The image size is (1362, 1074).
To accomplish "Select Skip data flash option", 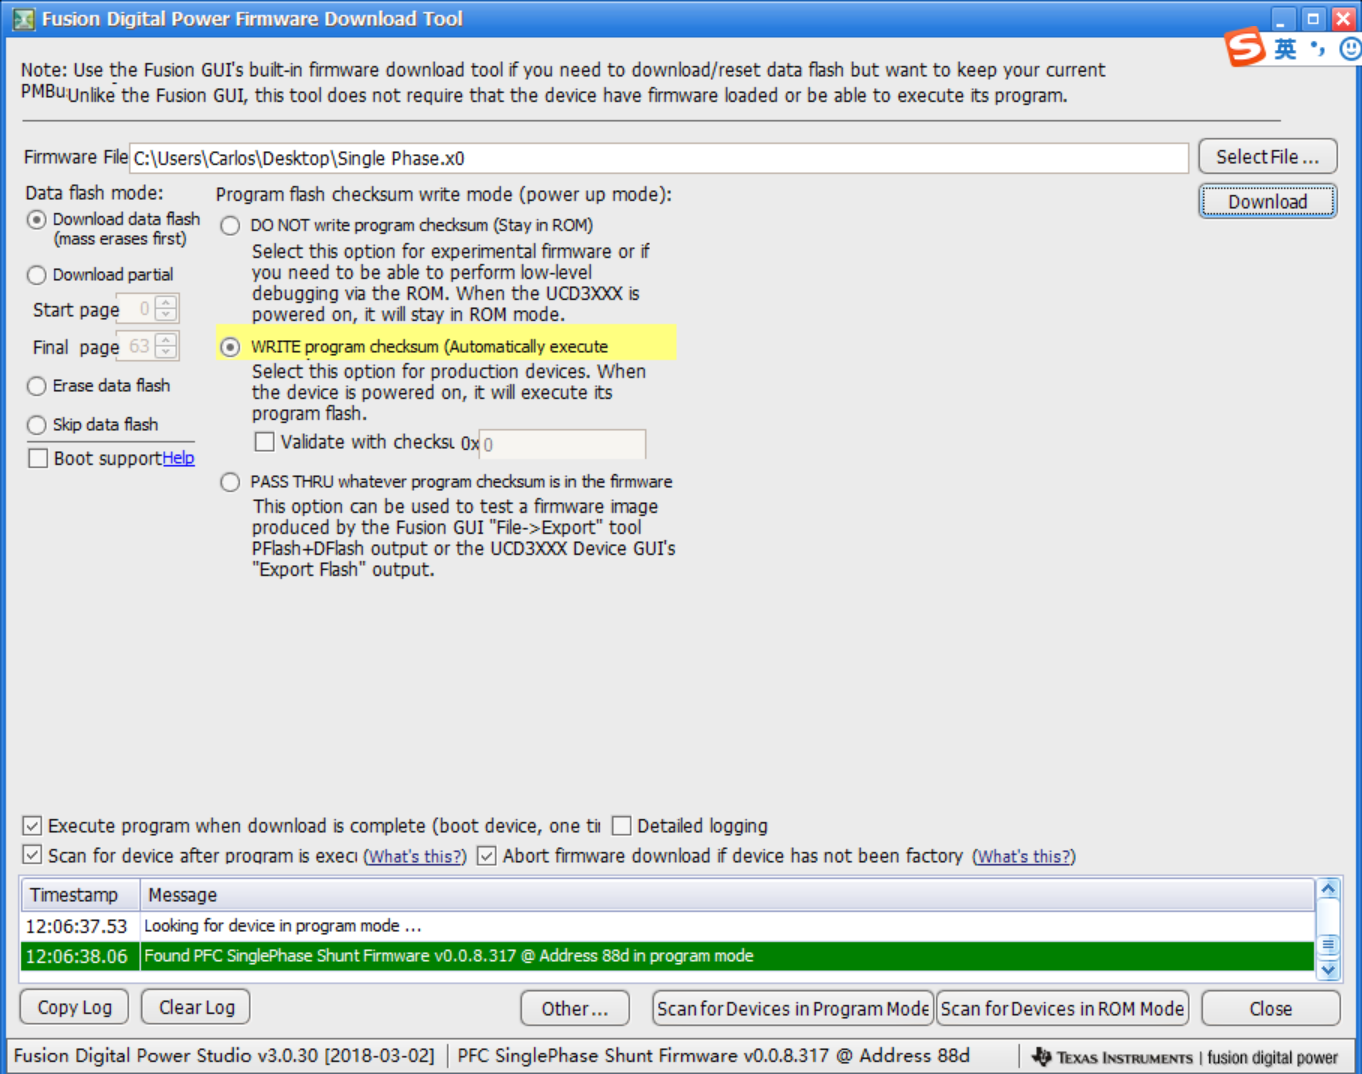I will (x=37, y=425).
